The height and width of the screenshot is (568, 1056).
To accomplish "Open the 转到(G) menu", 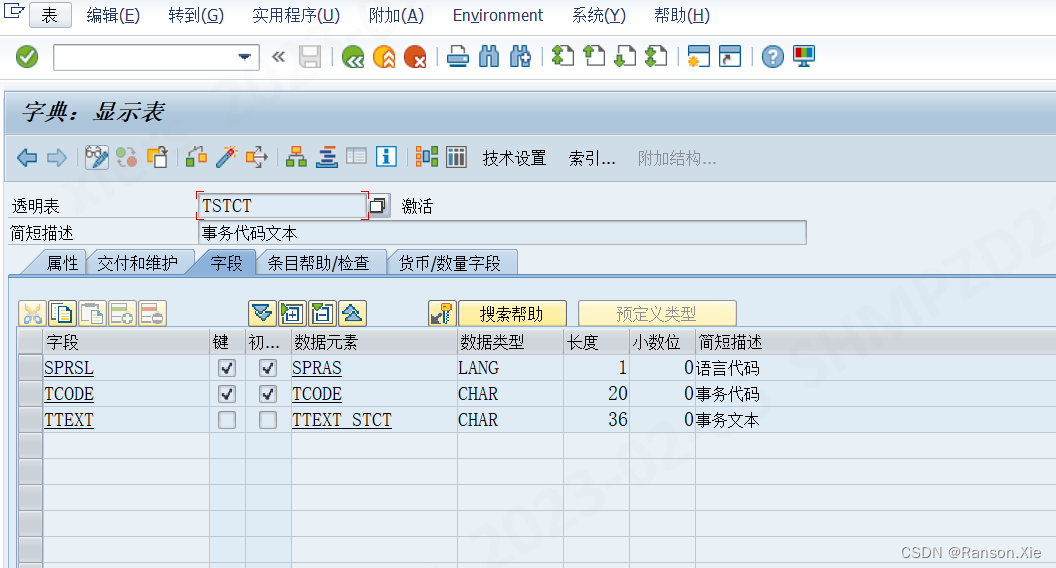I will pos(196,15).
